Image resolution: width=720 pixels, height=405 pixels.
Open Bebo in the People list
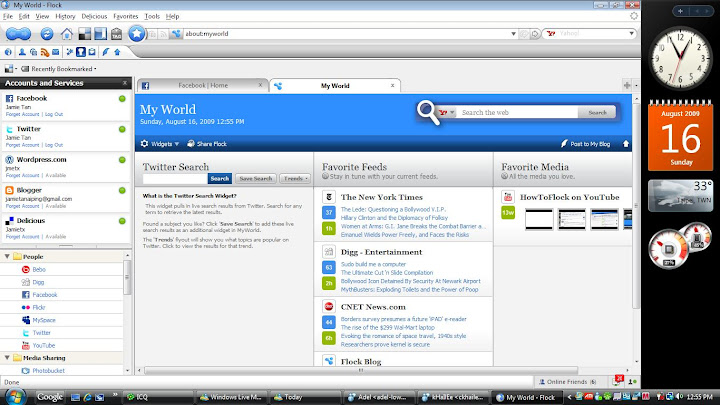[x=39, y=270]
